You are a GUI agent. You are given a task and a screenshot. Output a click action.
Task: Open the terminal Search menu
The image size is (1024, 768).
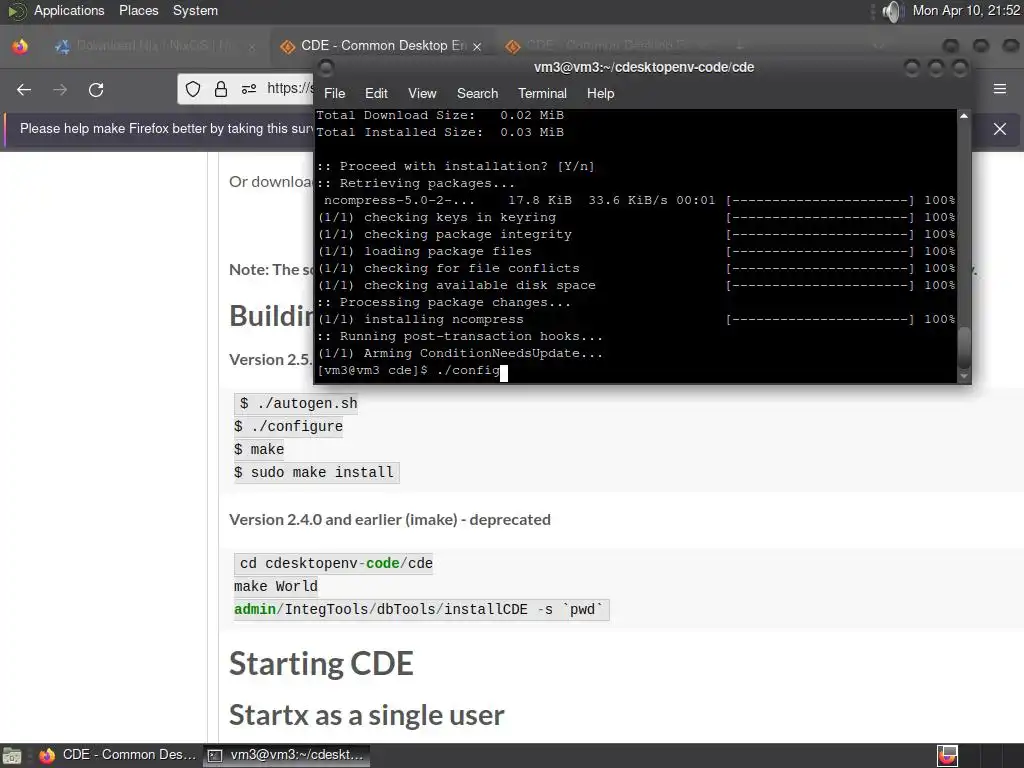tap(477, 93)
